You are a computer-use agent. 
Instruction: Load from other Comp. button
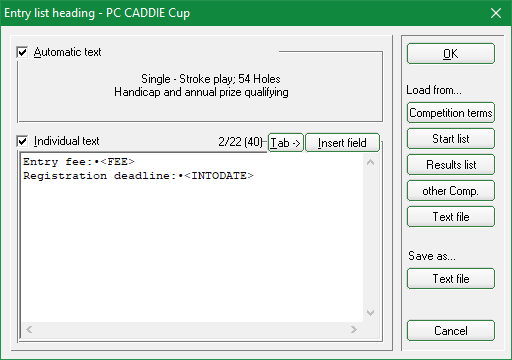451,191
